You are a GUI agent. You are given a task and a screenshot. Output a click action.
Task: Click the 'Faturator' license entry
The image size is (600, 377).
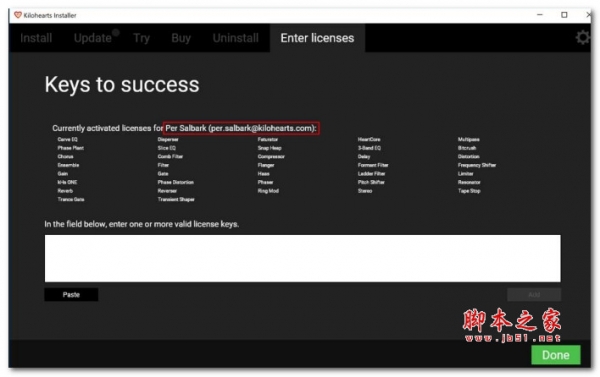click(x=268, y=139)
